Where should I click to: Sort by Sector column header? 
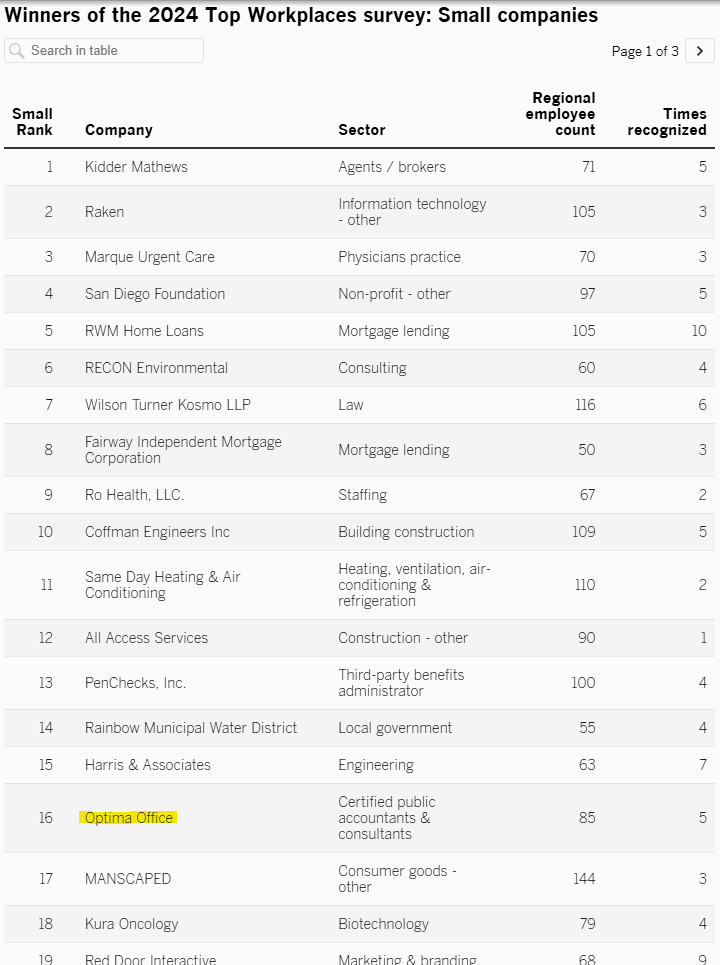pyautogui.click(x=362, y=130)
